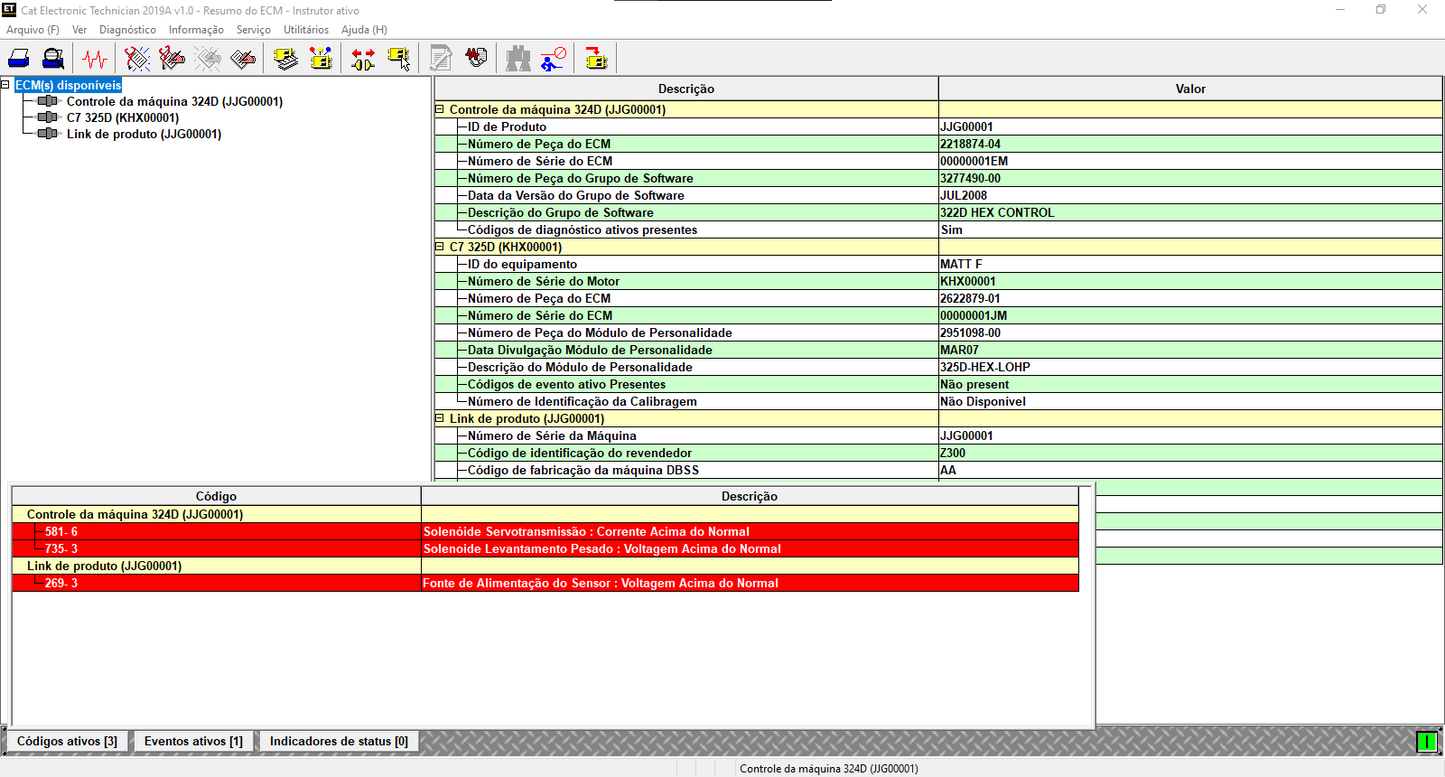This screenshot has width=1445, height=777.
Task: Open the Status Tool waveform icon
Action: tap(95, 59)
